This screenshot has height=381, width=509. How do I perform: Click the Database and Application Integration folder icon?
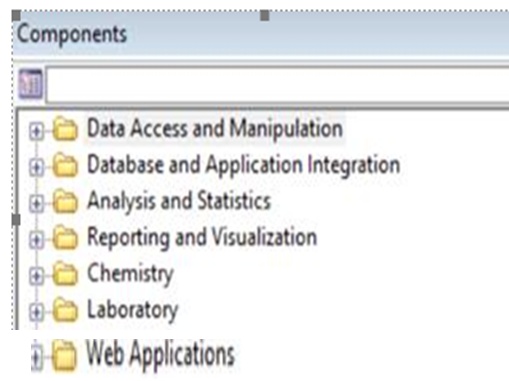coord(65,165)
